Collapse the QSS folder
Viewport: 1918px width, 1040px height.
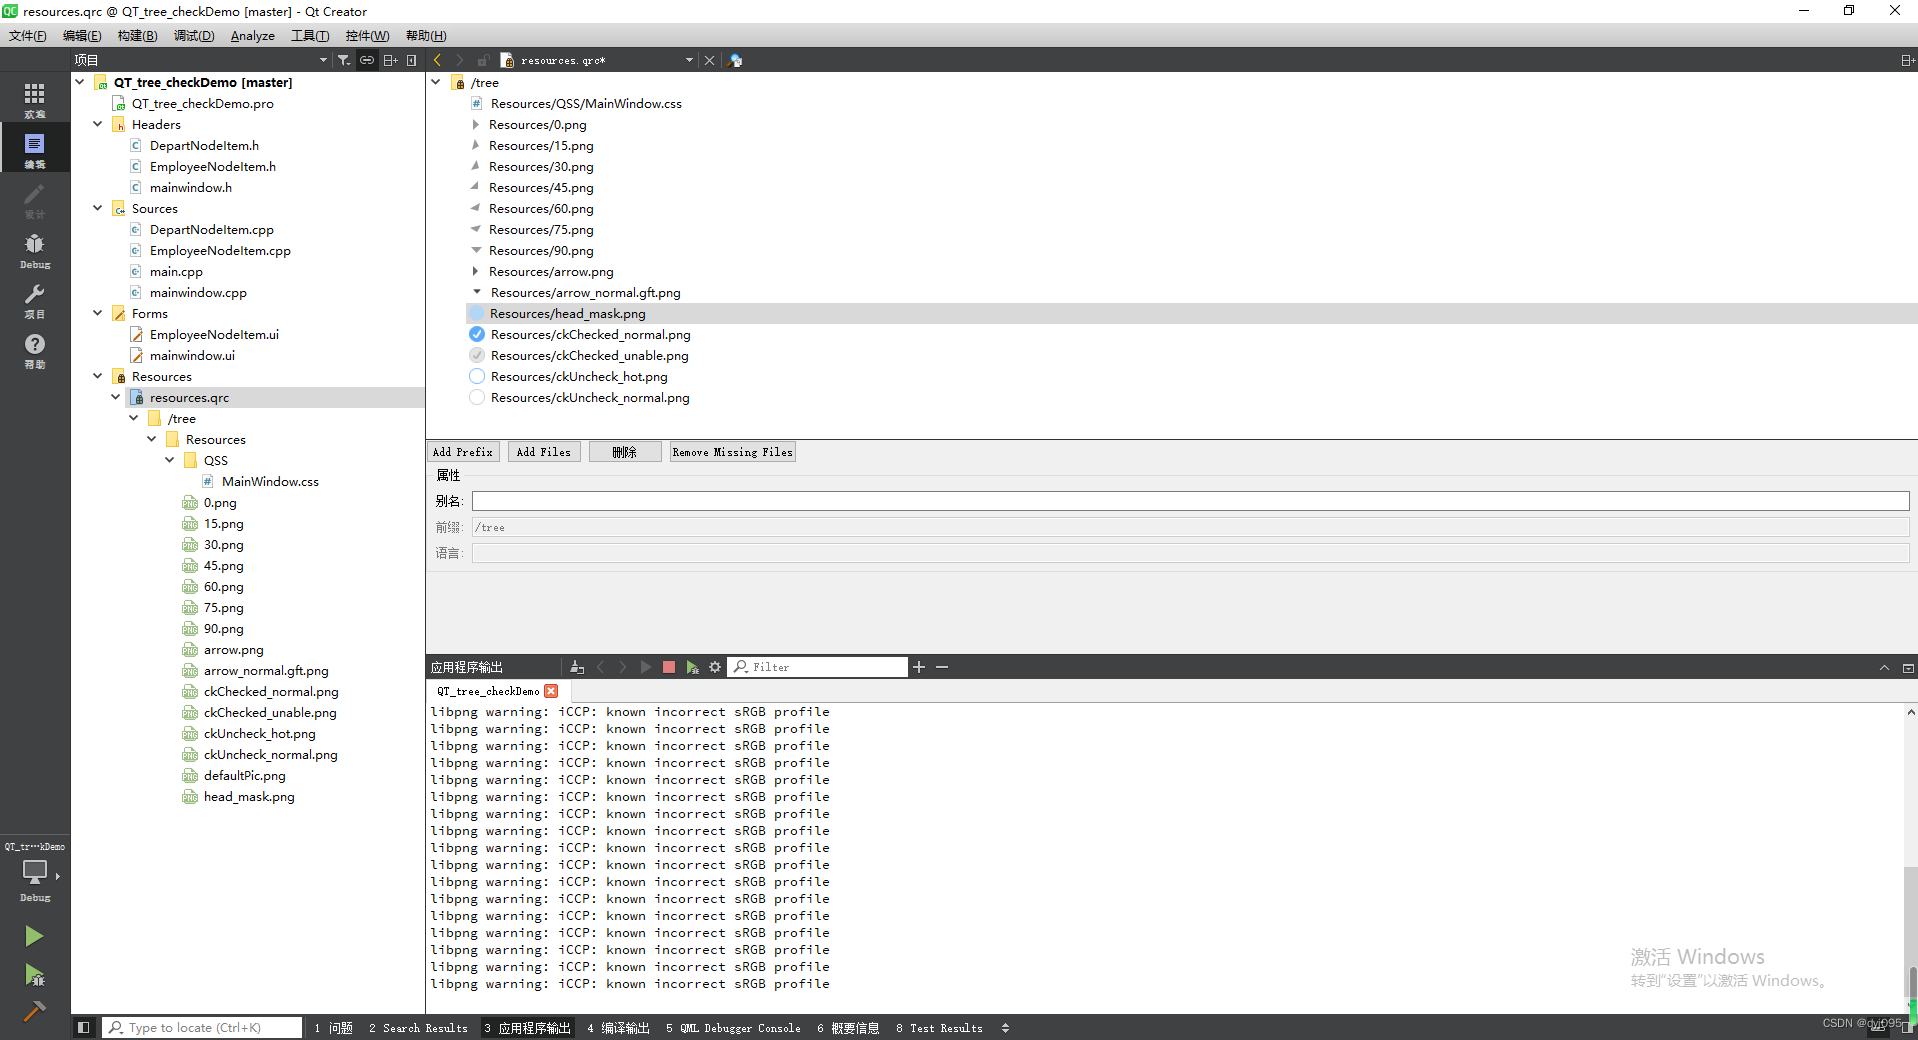(x=170, y=460)
